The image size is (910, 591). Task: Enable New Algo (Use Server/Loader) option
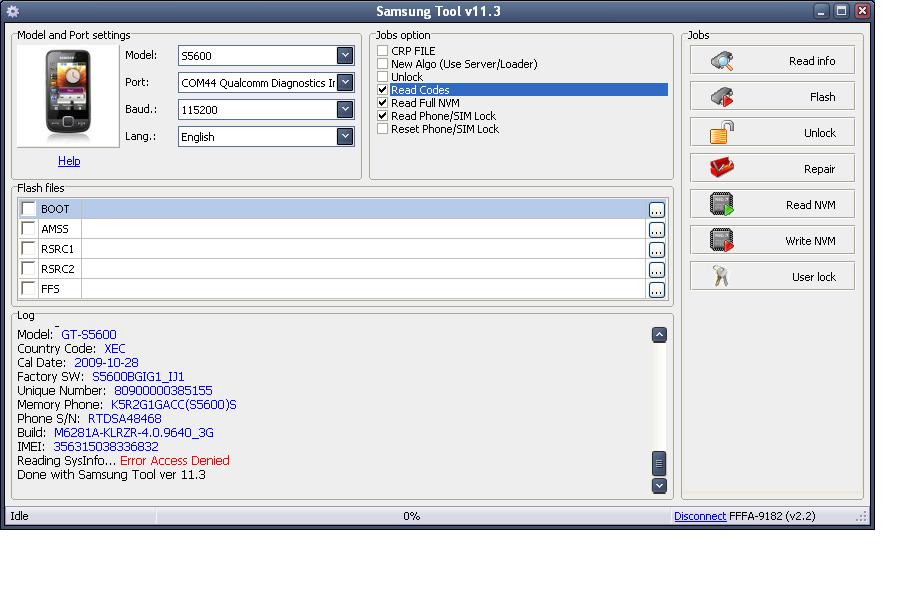(x=382, y=63)
